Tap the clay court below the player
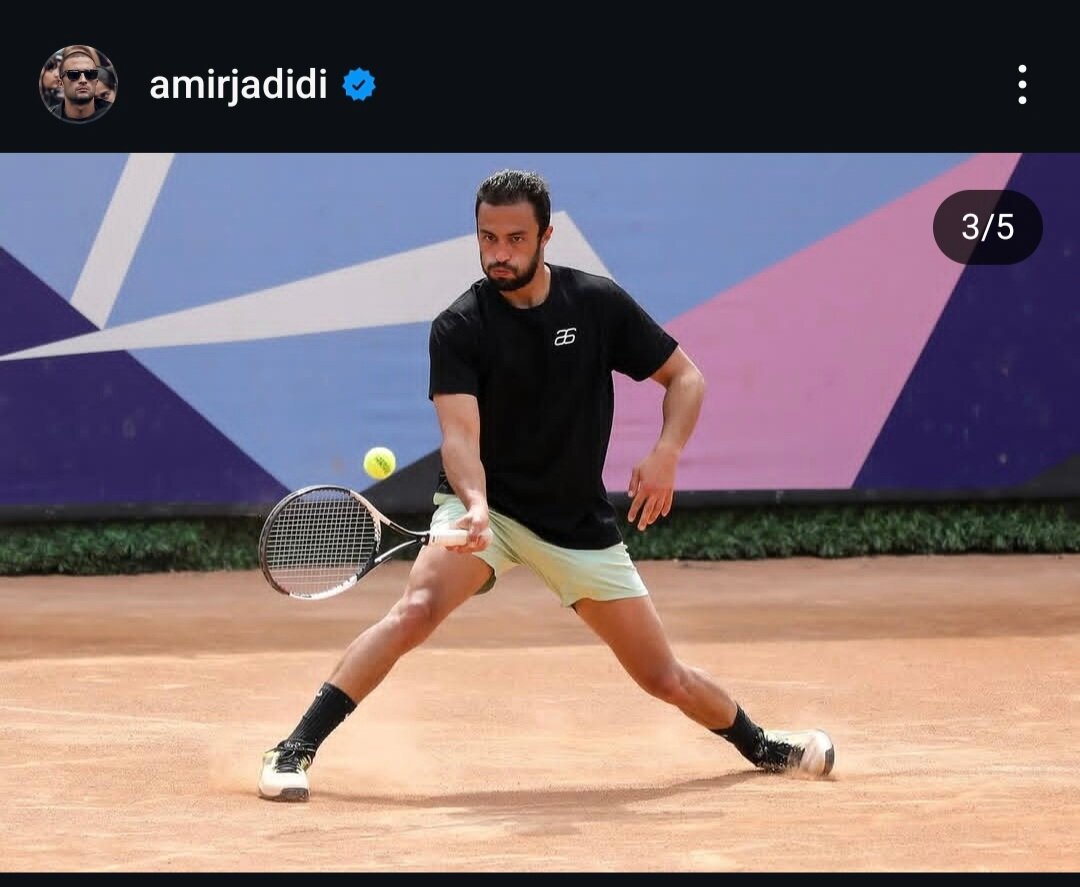Image resolution: width=1080 pixels, height=887 pixels. coord(540,820)
